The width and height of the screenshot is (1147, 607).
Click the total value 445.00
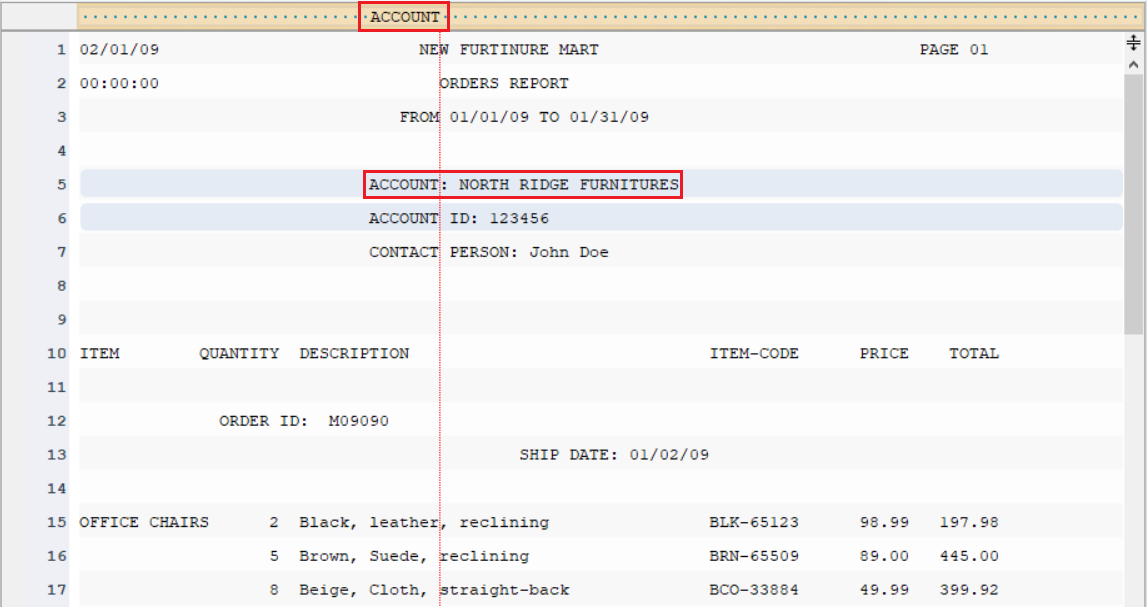969,557
